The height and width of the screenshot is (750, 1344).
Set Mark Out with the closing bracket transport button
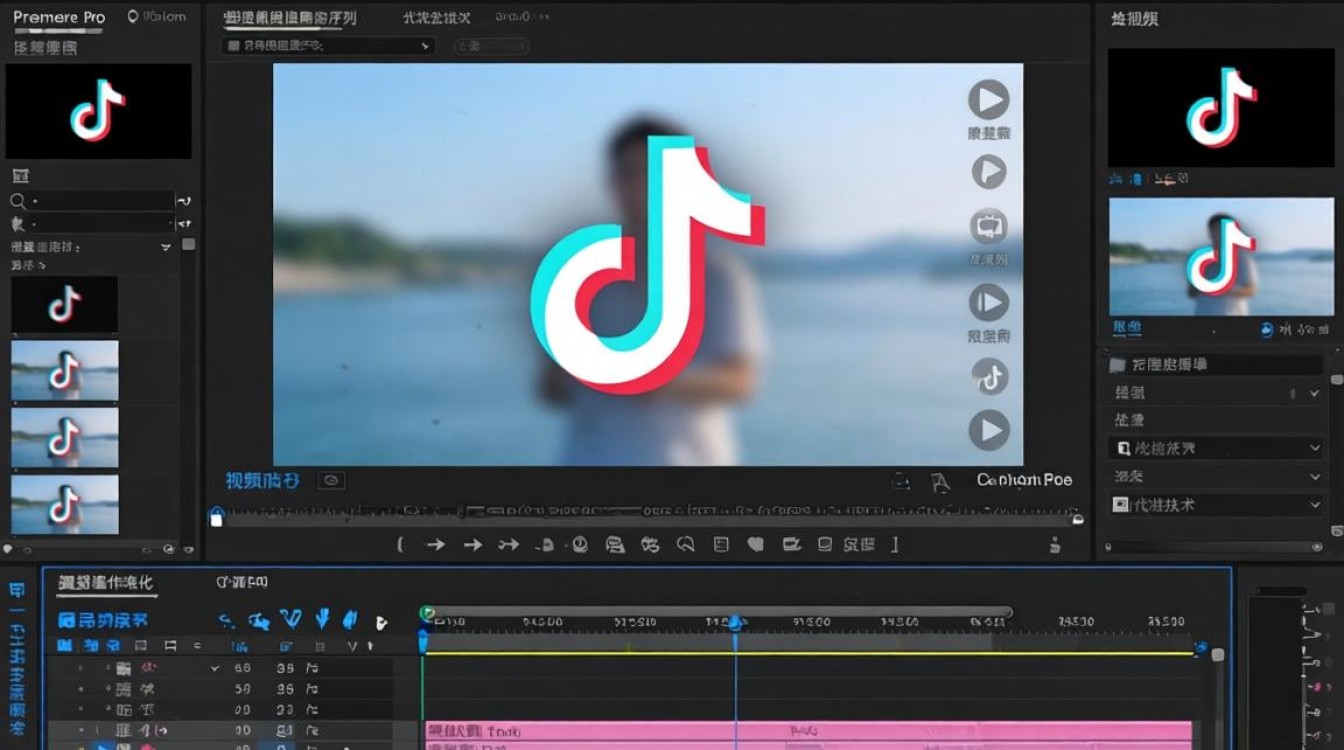pyautogui.click(x=895, y=544)
